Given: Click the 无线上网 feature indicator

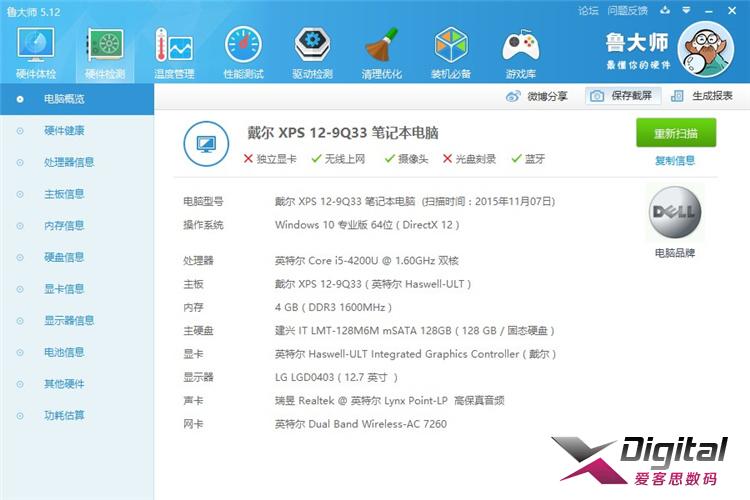Looking at the screenshot, I should [338, 159].
